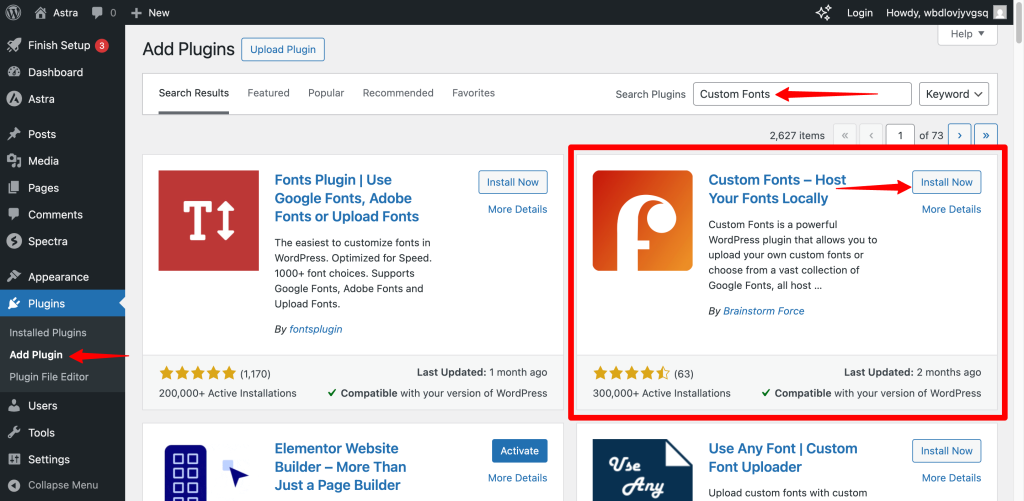The height and width of the screenshot is (501, 1024).
Task: Switch to the Featured tab
Action: (x=268, y=93)
